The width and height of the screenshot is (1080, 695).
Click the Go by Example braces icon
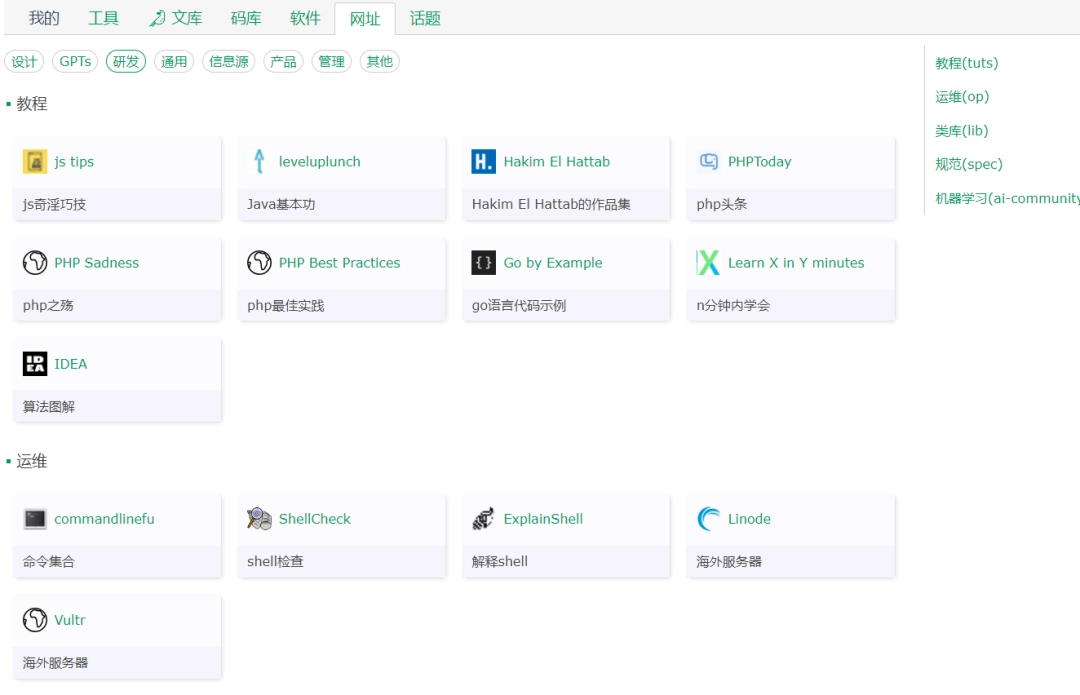coord(484,263)
